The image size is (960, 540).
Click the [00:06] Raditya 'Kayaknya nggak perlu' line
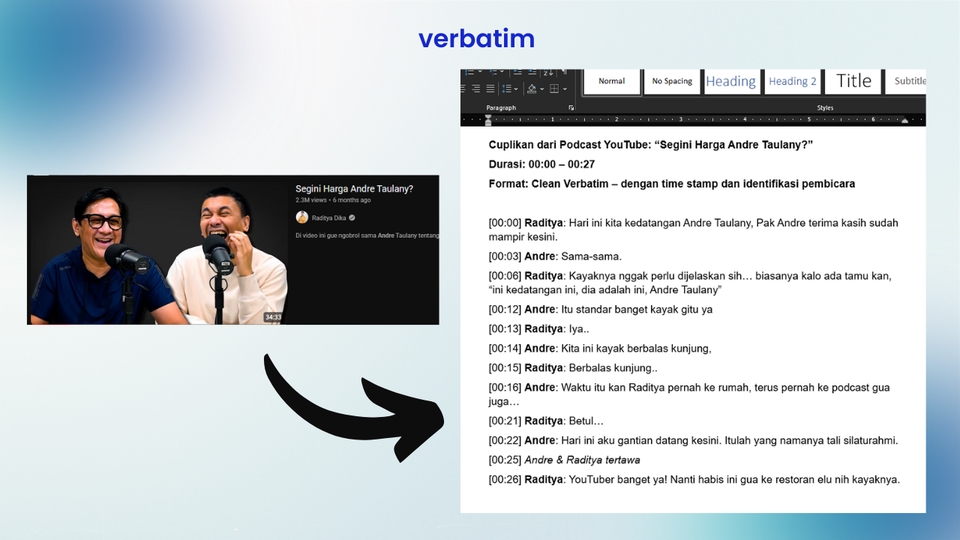(x=690, y=283)
